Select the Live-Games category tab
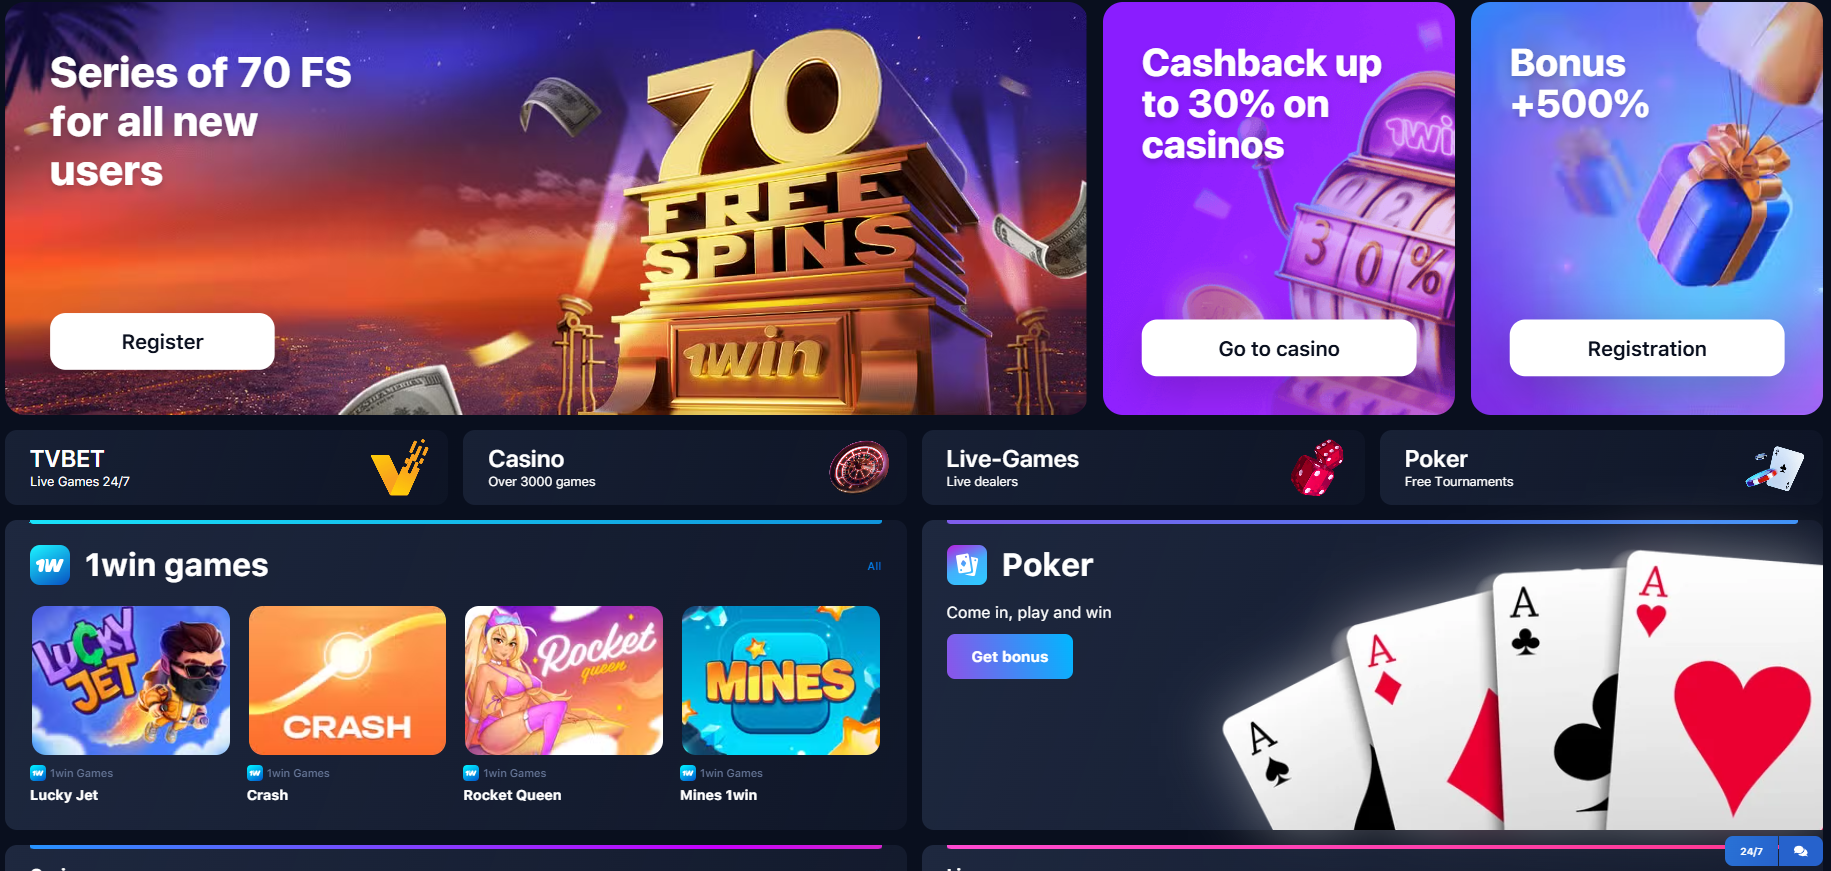Viewport: 1831px width, 871px height. point(1143,467)
